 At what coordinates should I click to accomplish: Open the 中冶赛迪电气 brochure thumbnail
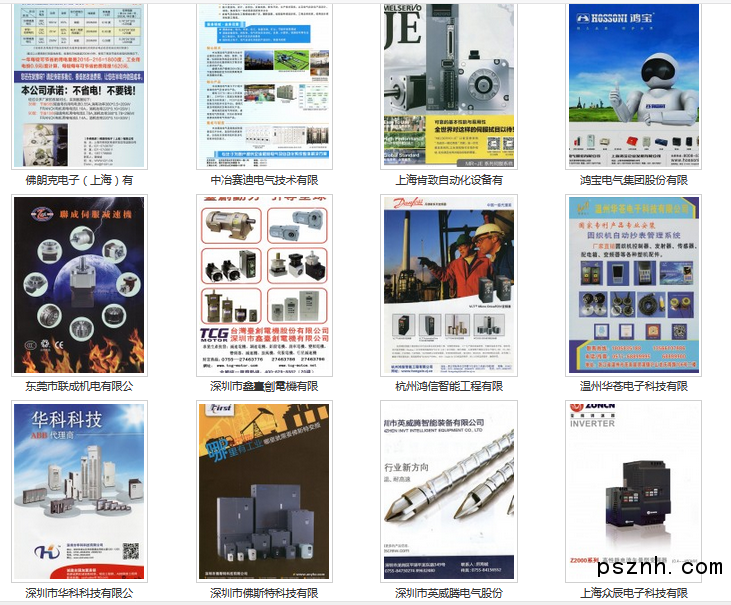click(264, 83)
